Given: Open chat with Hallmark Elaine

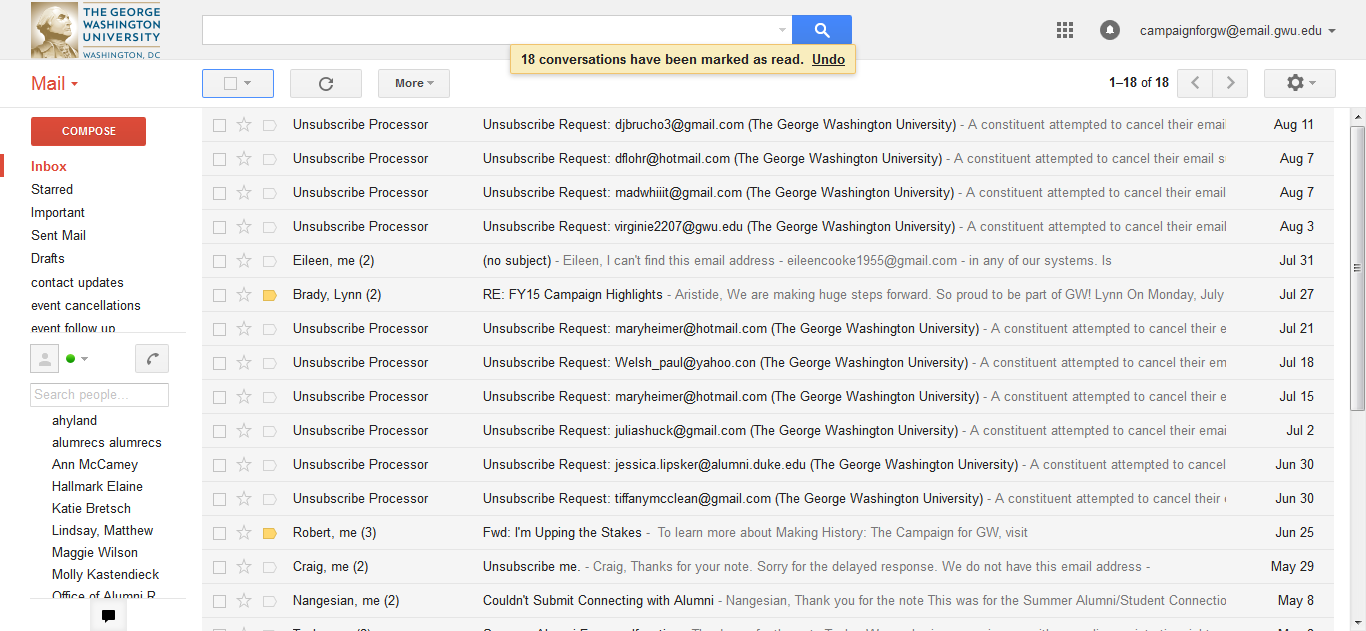Looking at the screenshot, I should [97, 487].
